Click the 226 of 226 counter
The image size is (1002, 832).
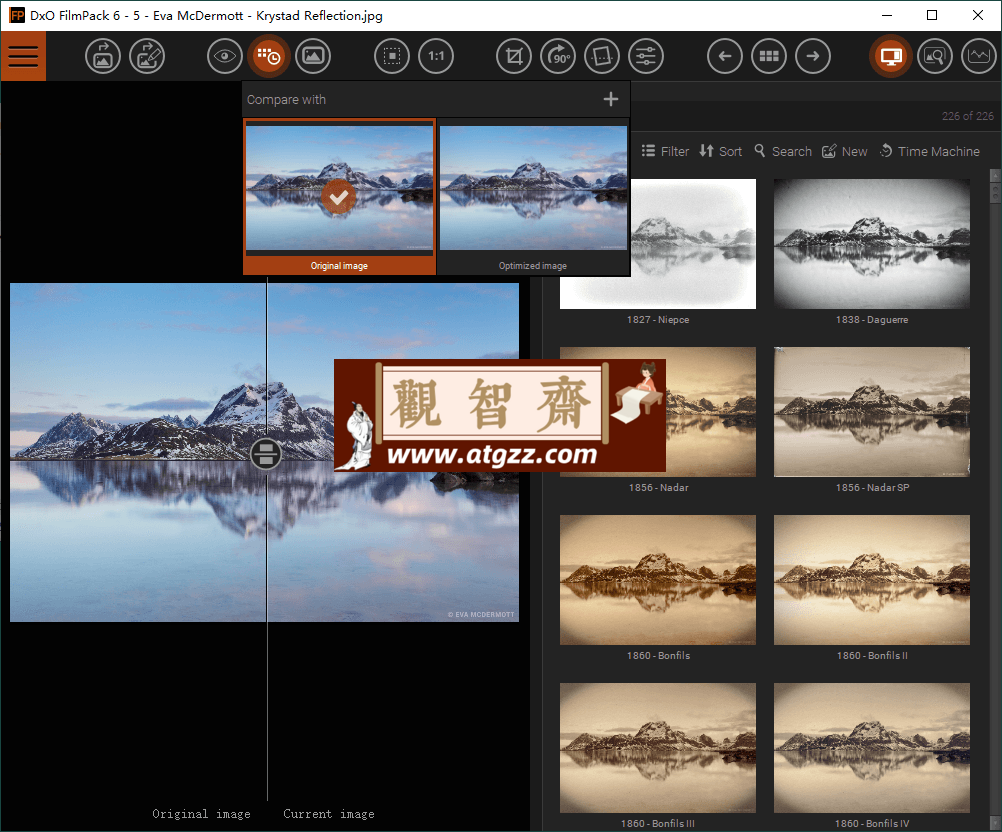tap(967, 116)
